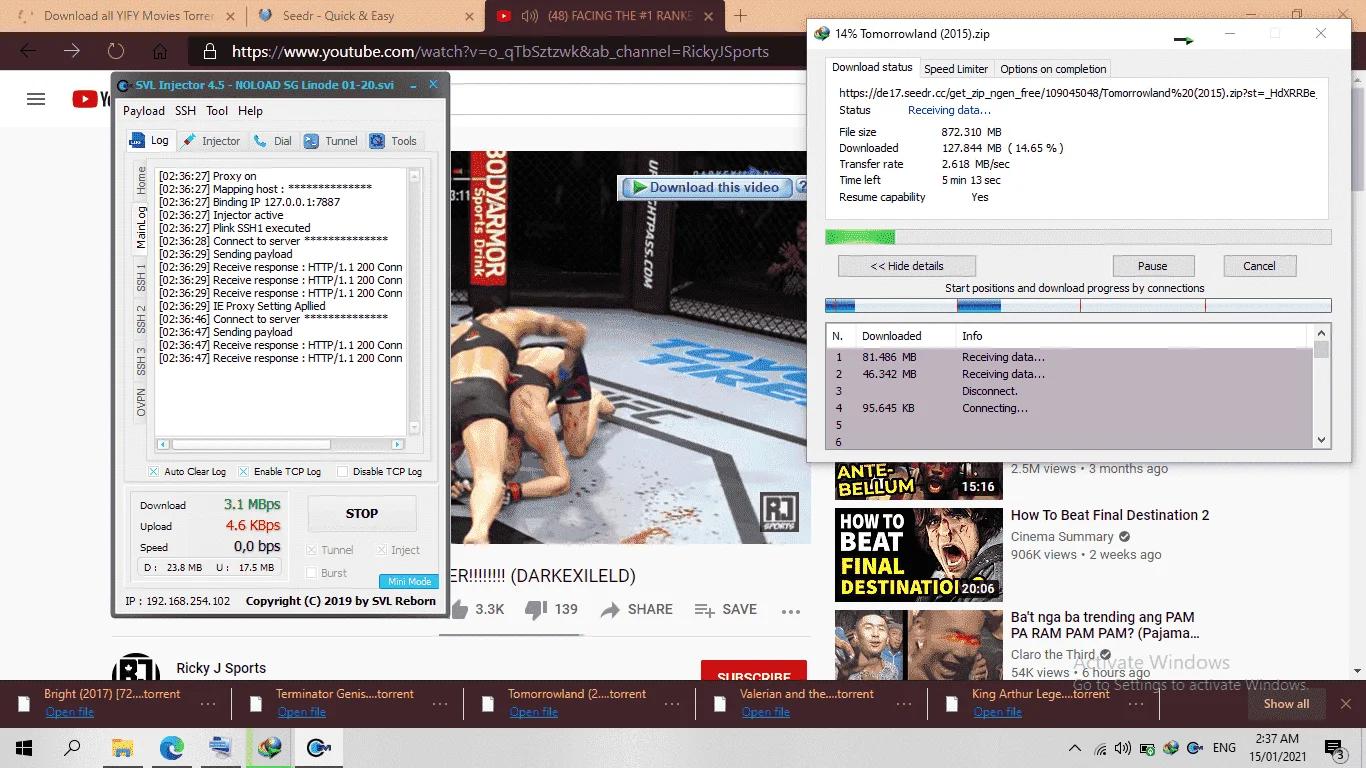
Task: Click the connections progress segment bar
Action: (x=1078, y=306)
